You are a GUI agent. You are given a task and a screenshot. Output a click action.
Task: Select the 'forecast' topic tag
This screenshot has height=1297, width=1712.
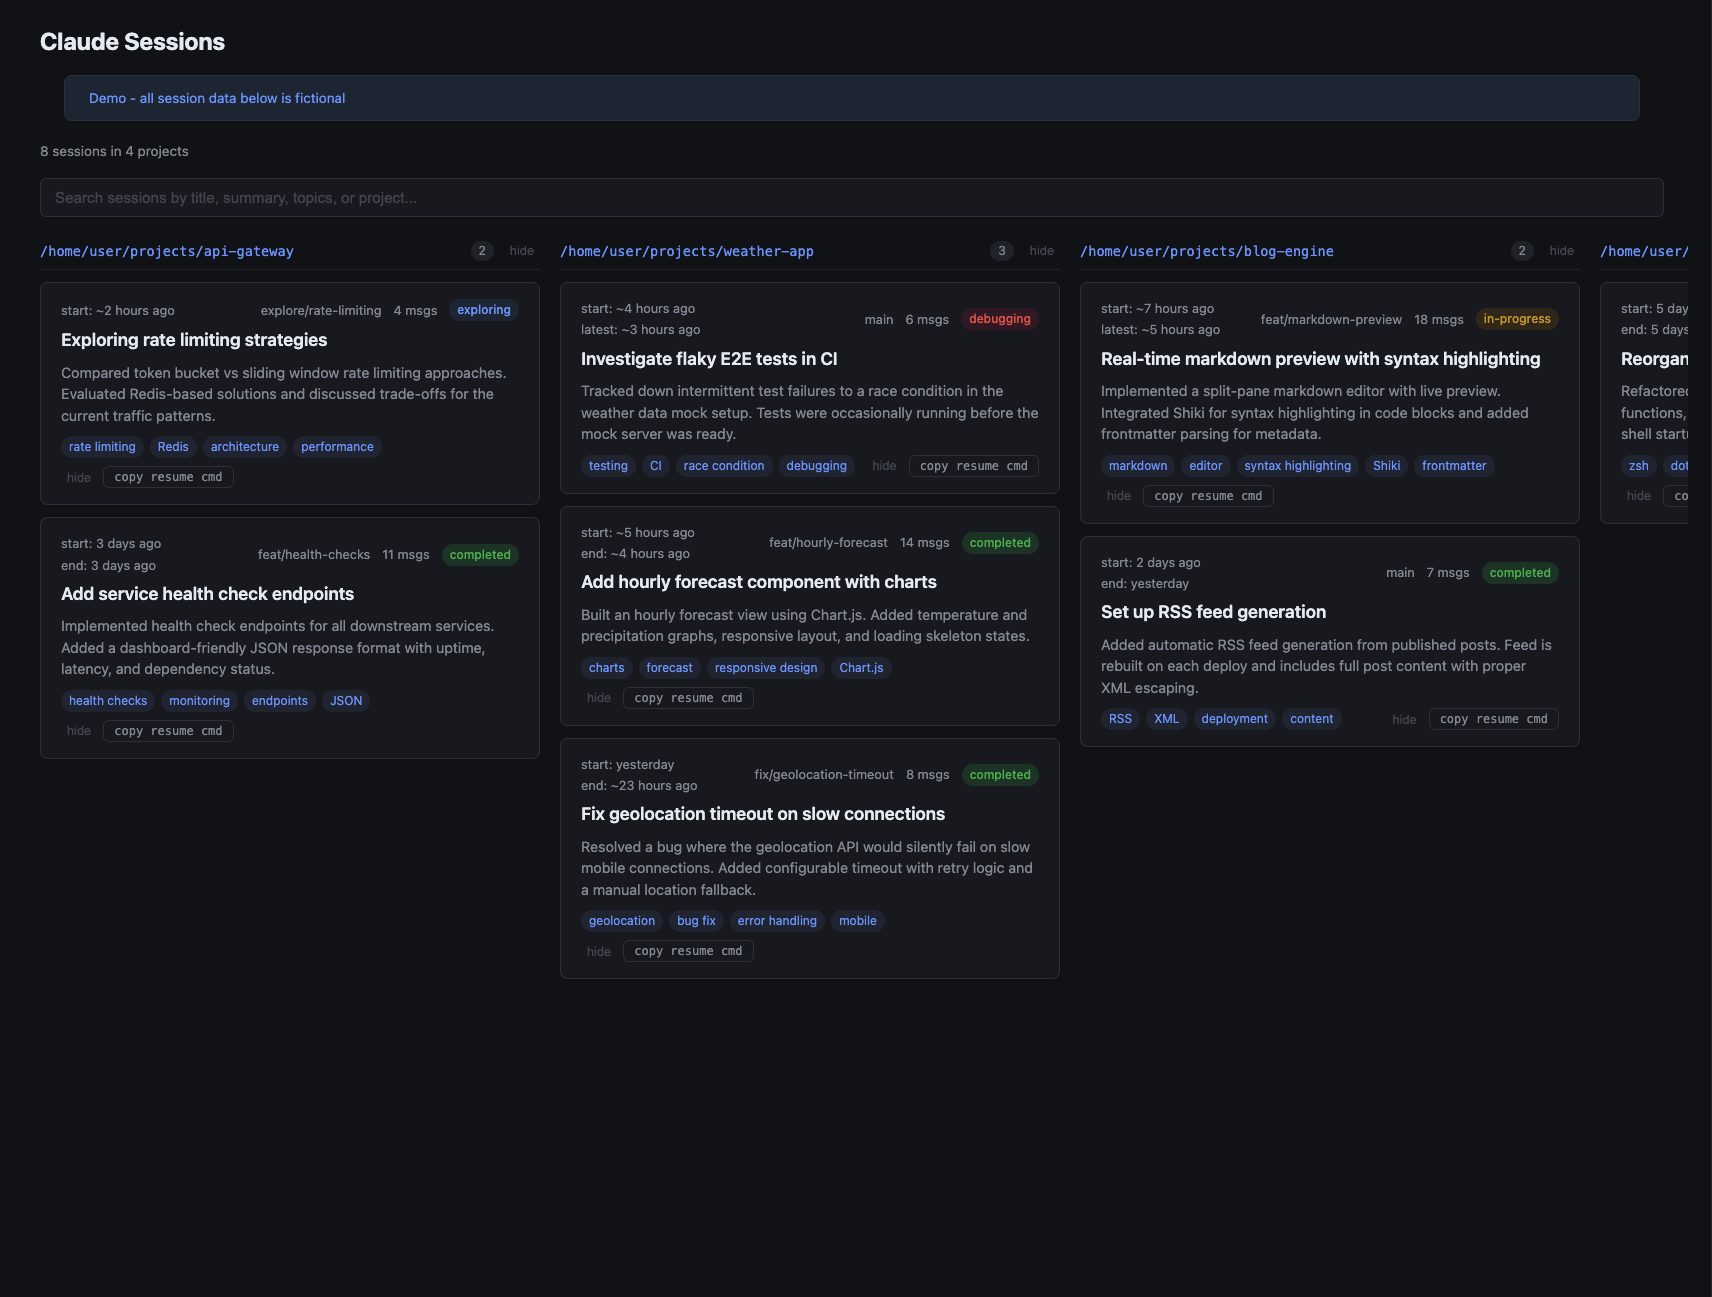670,668
